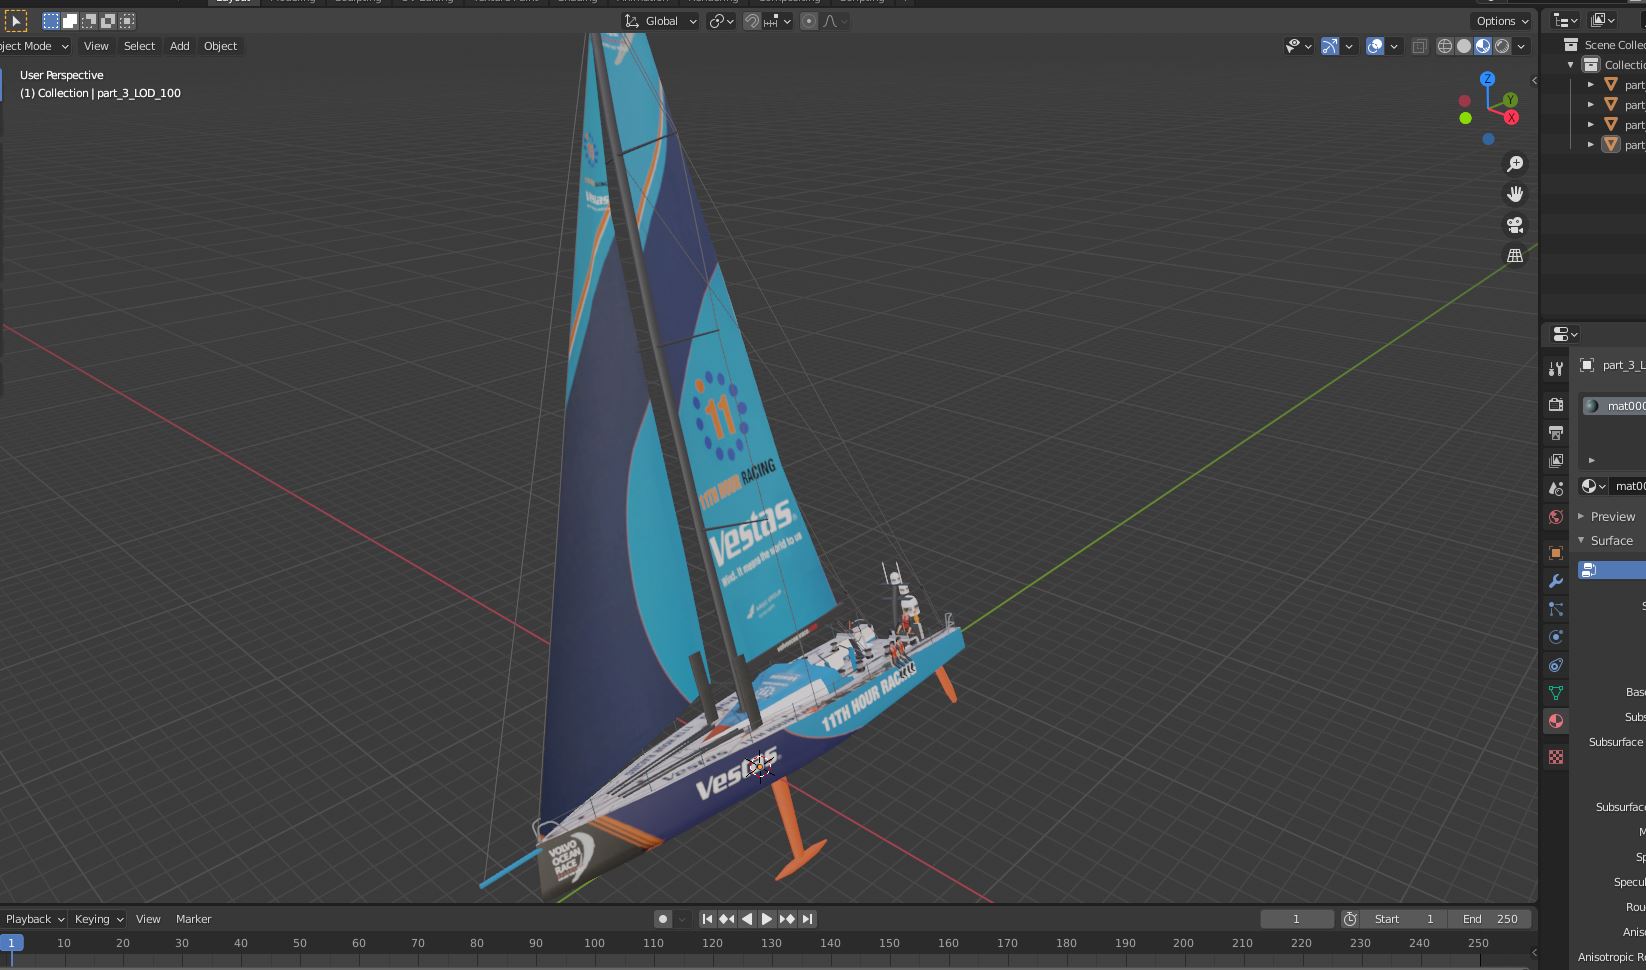The height and width of the screenshot is (970, 1646).
Task: Expand the Preview panel
Action: tap(1612, 517)
